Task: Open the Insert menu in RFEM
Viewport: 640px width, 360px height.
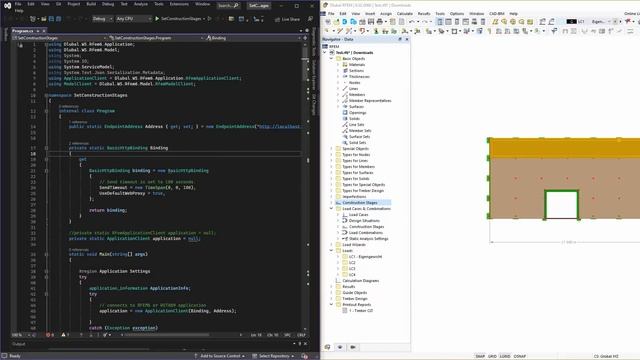Action: coord(370,13)
